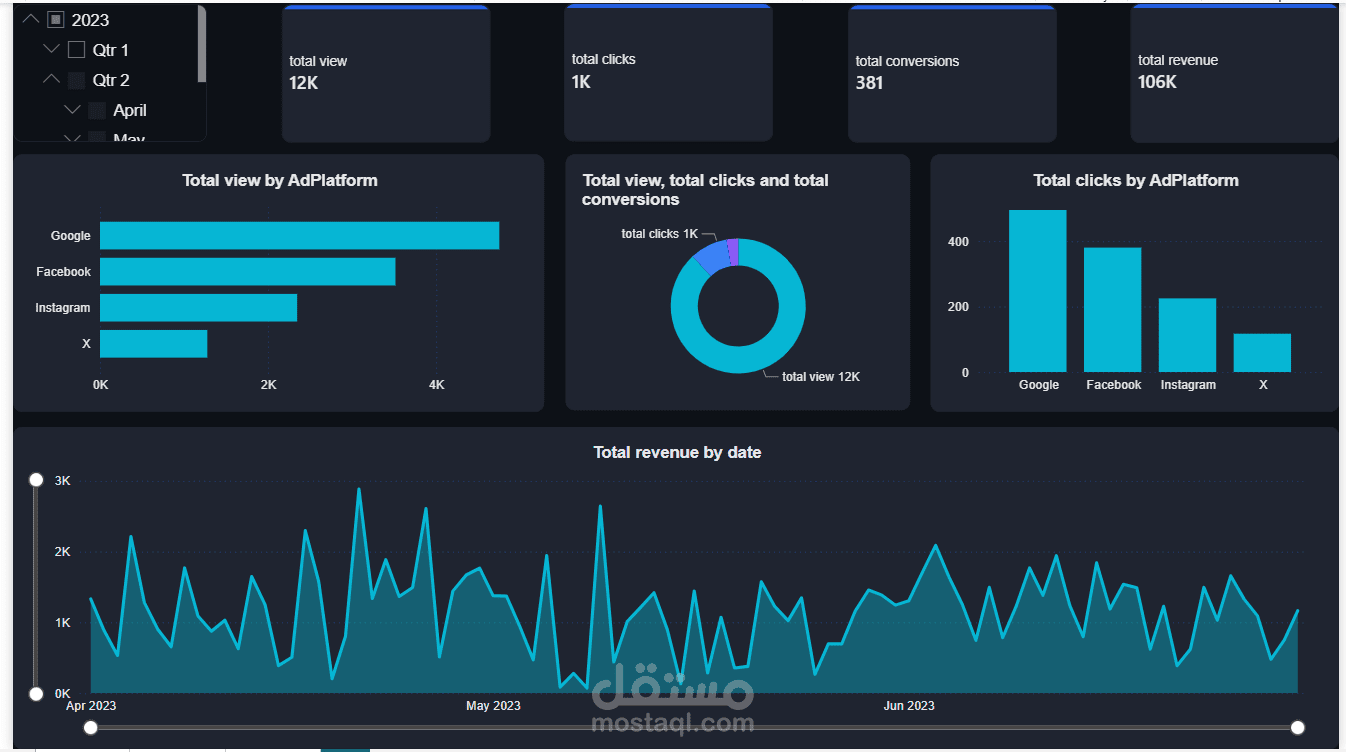Click the Facebook column in Total clicks chart

(x=1112, y=310)
